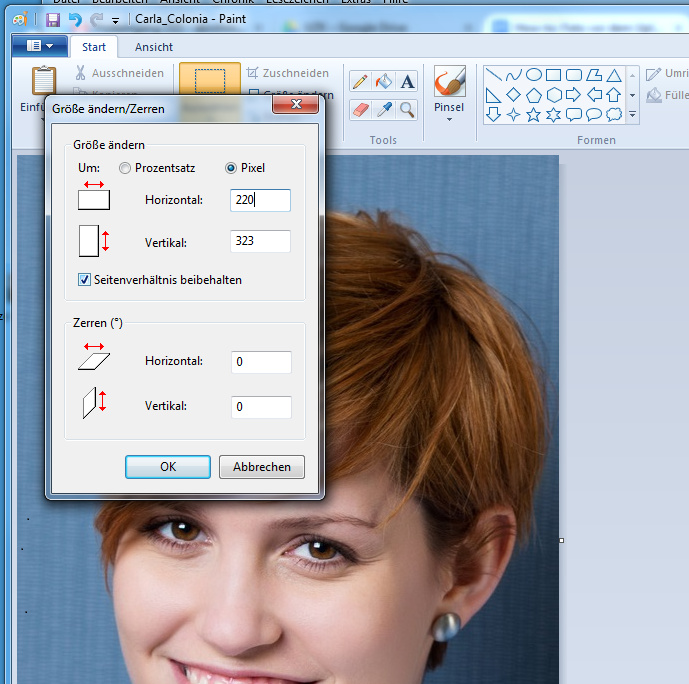Choose the Pixel radio option

click(x=231, y=168)
